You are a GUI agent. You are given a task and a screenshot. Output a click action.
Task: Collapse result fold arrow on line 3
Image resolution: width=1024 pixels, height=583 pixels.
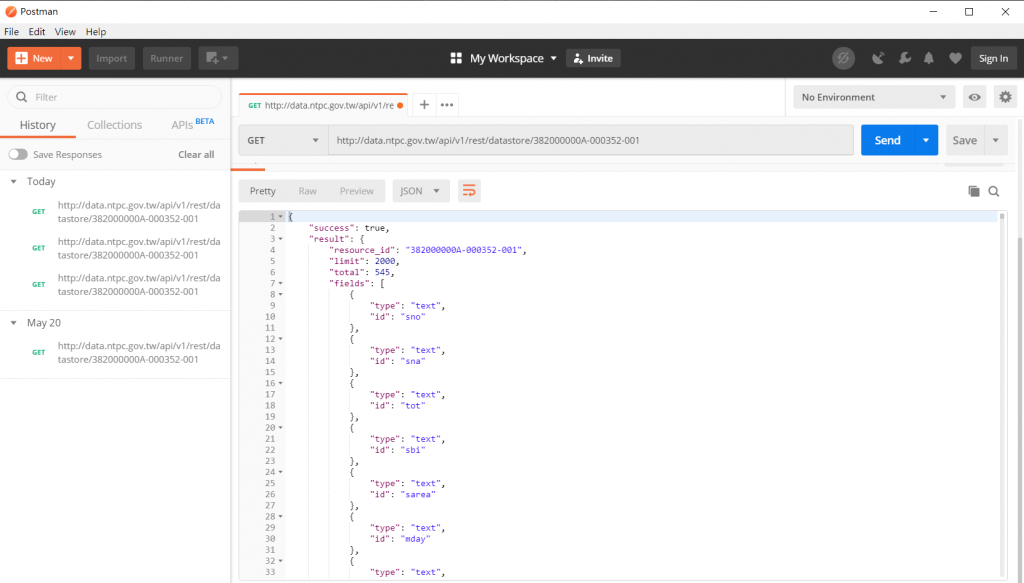281,239
